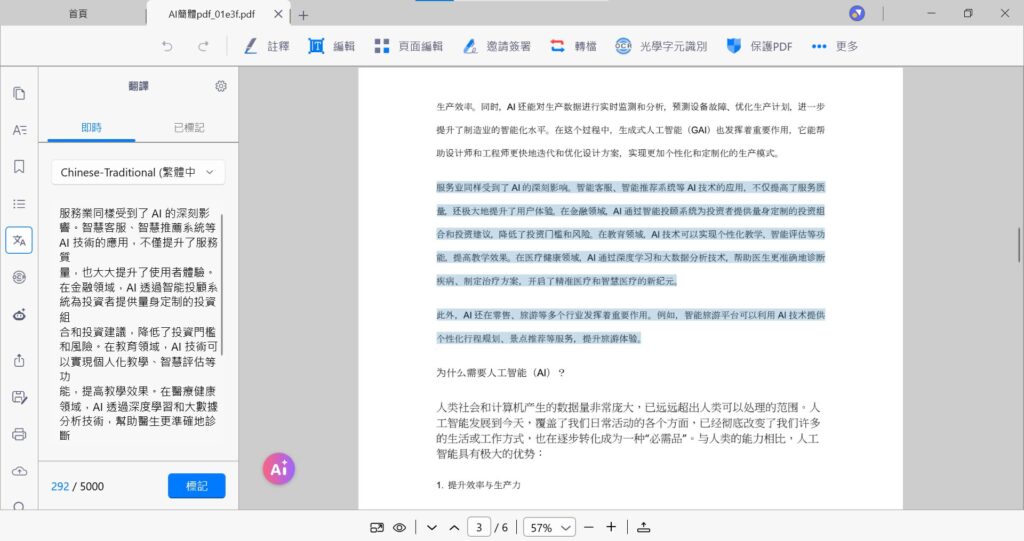Click the 標記 mark button
Image resolution: width=1024 pixels, height=541 pixels.
197,485
